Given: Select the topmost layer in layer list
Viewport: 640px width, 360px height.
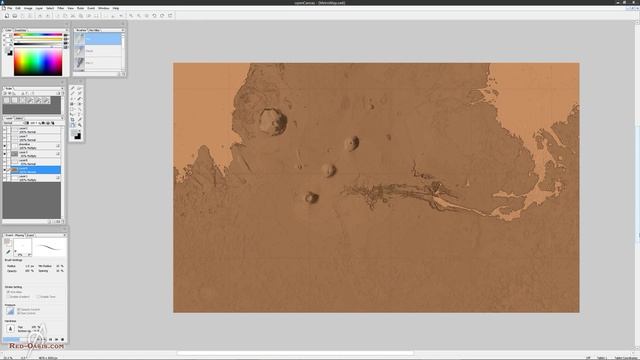Looking at the screenshot, I should click(x=36, y=130).
